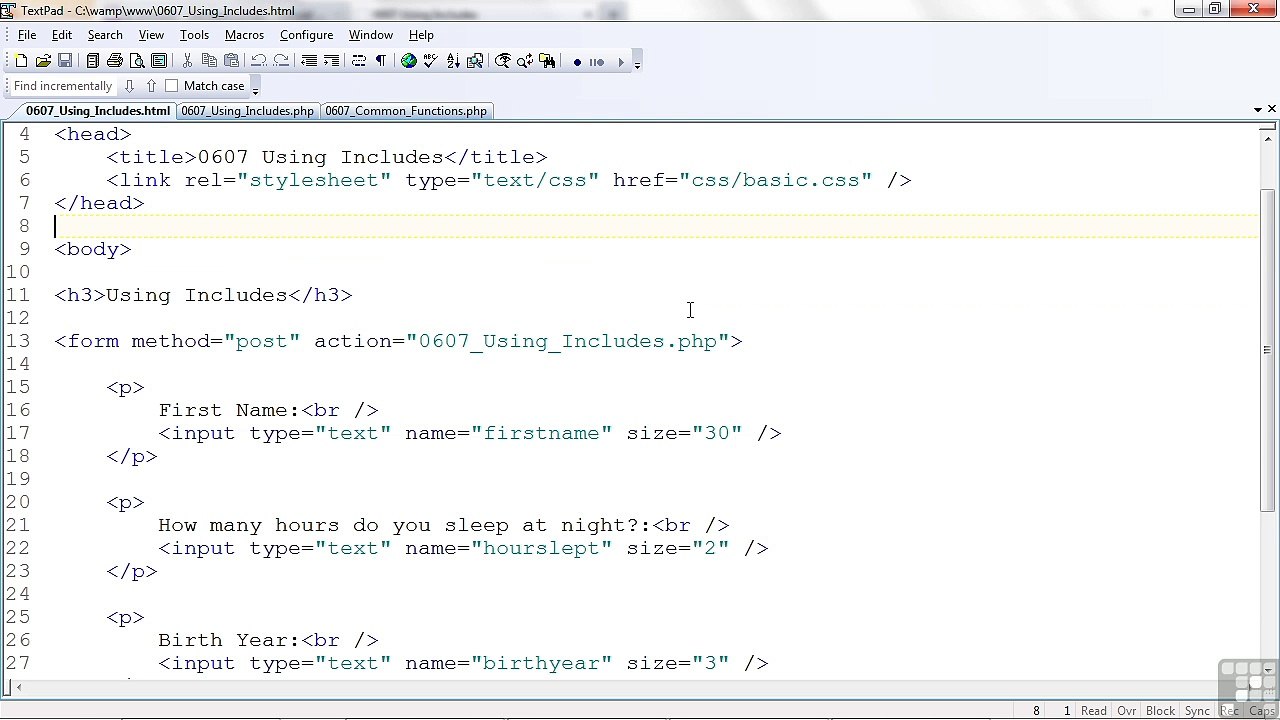The width and height of the screenshot is (1280, 720).
Task: Toggle the Block selection status indicator
Action: coord(1160,711)
